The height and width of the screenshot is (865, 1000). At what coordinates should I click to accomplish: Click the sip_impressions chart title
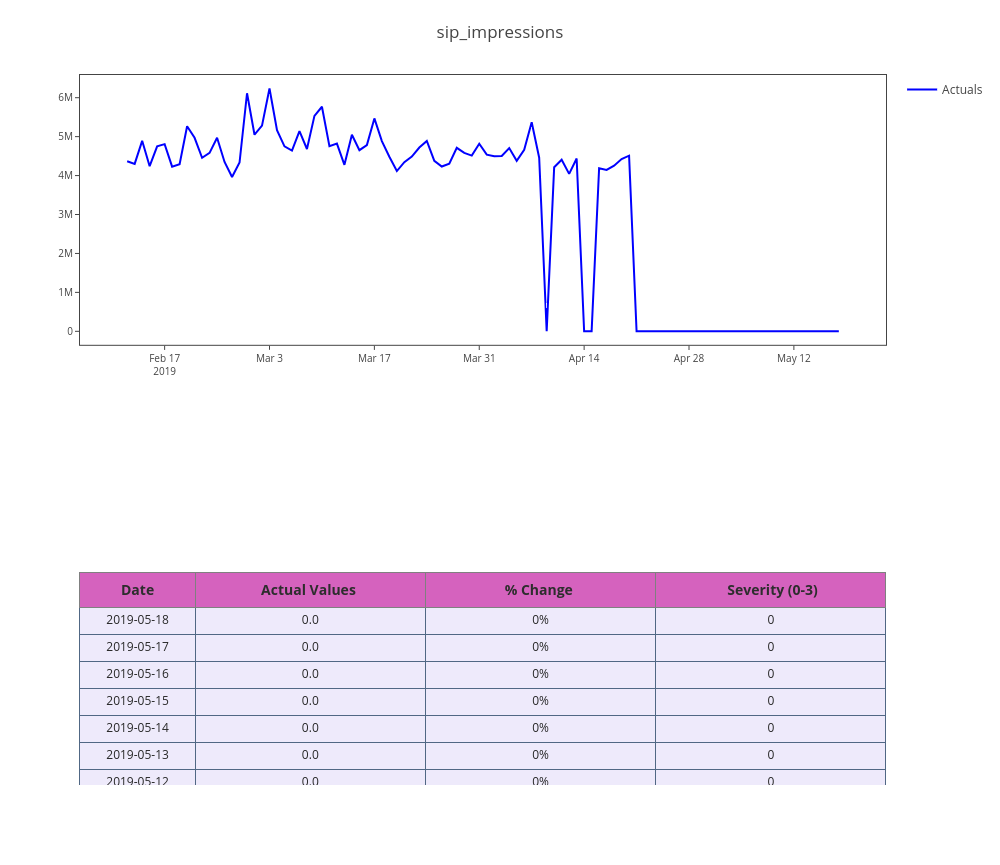499,32
